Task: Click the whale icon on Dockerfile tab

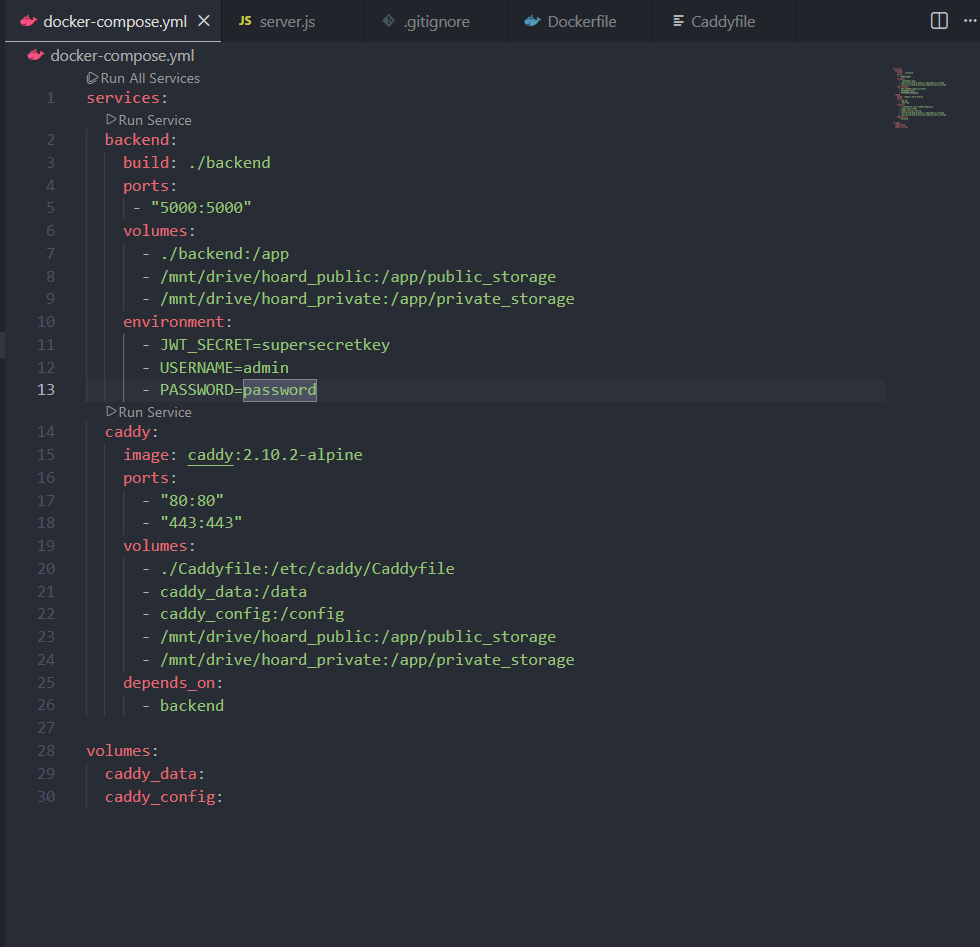Action: coord(533,21)
